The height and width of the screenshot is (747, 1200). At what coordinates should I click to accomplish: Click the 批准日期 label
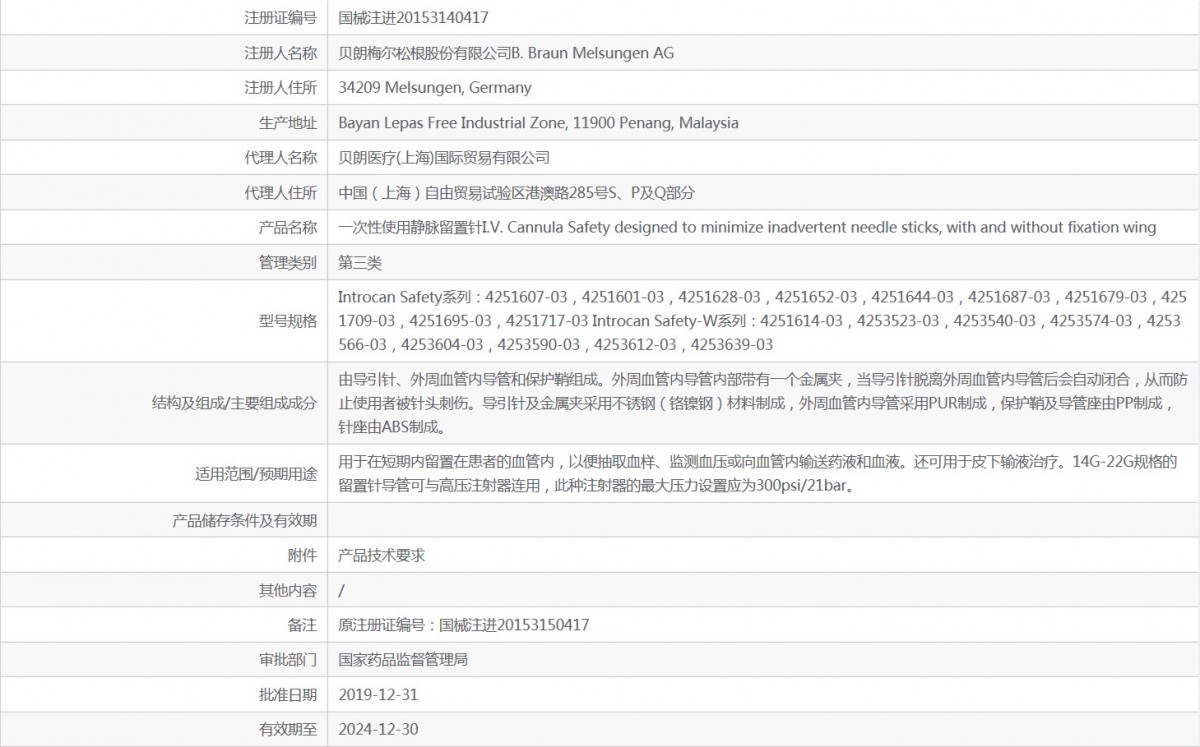click(x=288, y=694)
